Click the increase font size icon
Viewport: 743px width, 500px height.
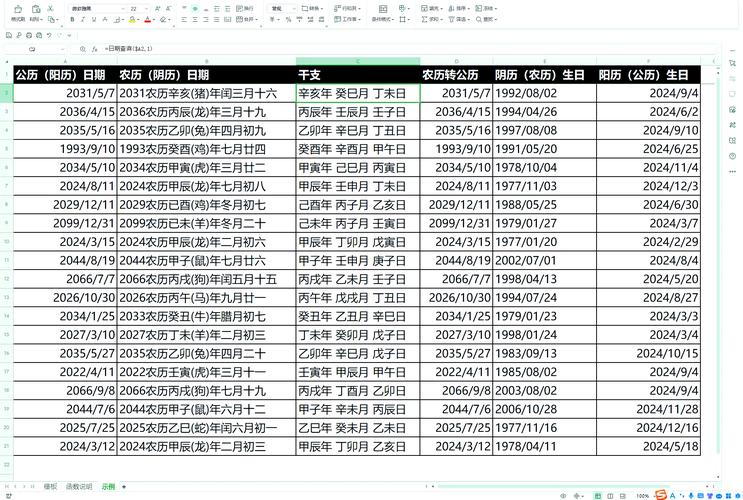[x=158, y=9]
